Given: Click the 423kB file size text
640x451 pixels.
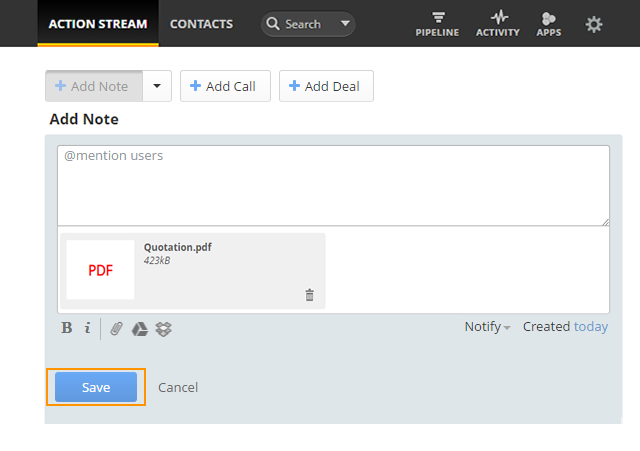Looking at the screenshot, I should [x=157, y=260].
